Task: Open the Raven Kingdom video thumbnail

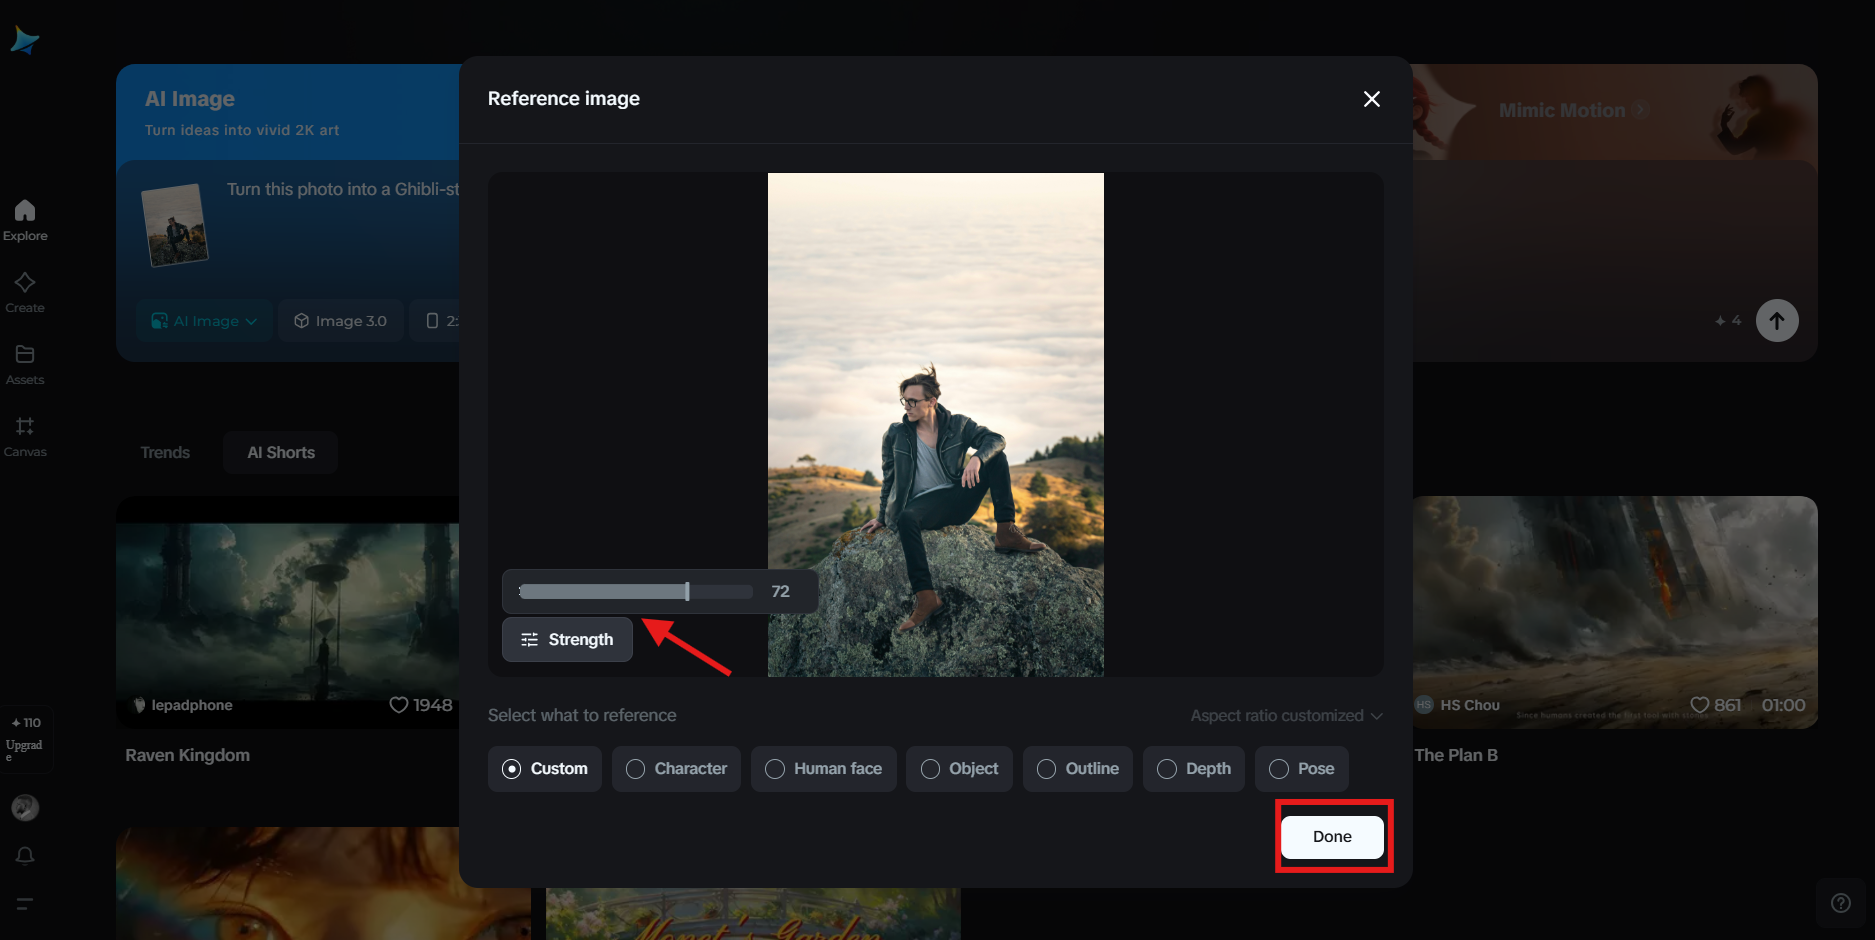Action: [x=288, y=612]
